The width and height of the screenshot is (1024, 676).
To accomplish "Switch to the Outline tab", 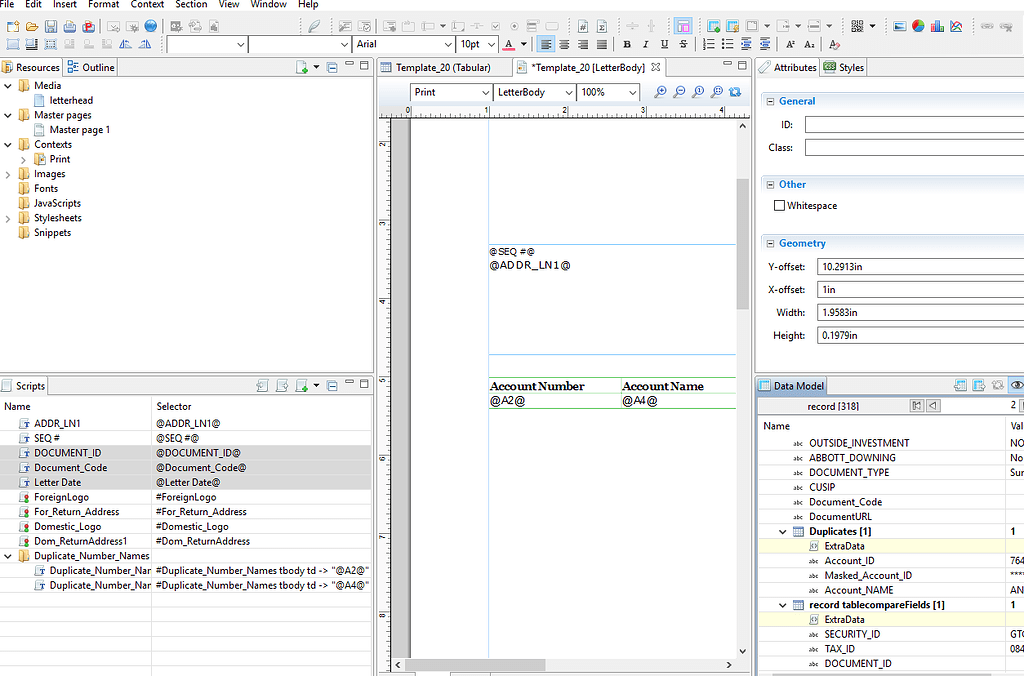I will click(91, 68).
